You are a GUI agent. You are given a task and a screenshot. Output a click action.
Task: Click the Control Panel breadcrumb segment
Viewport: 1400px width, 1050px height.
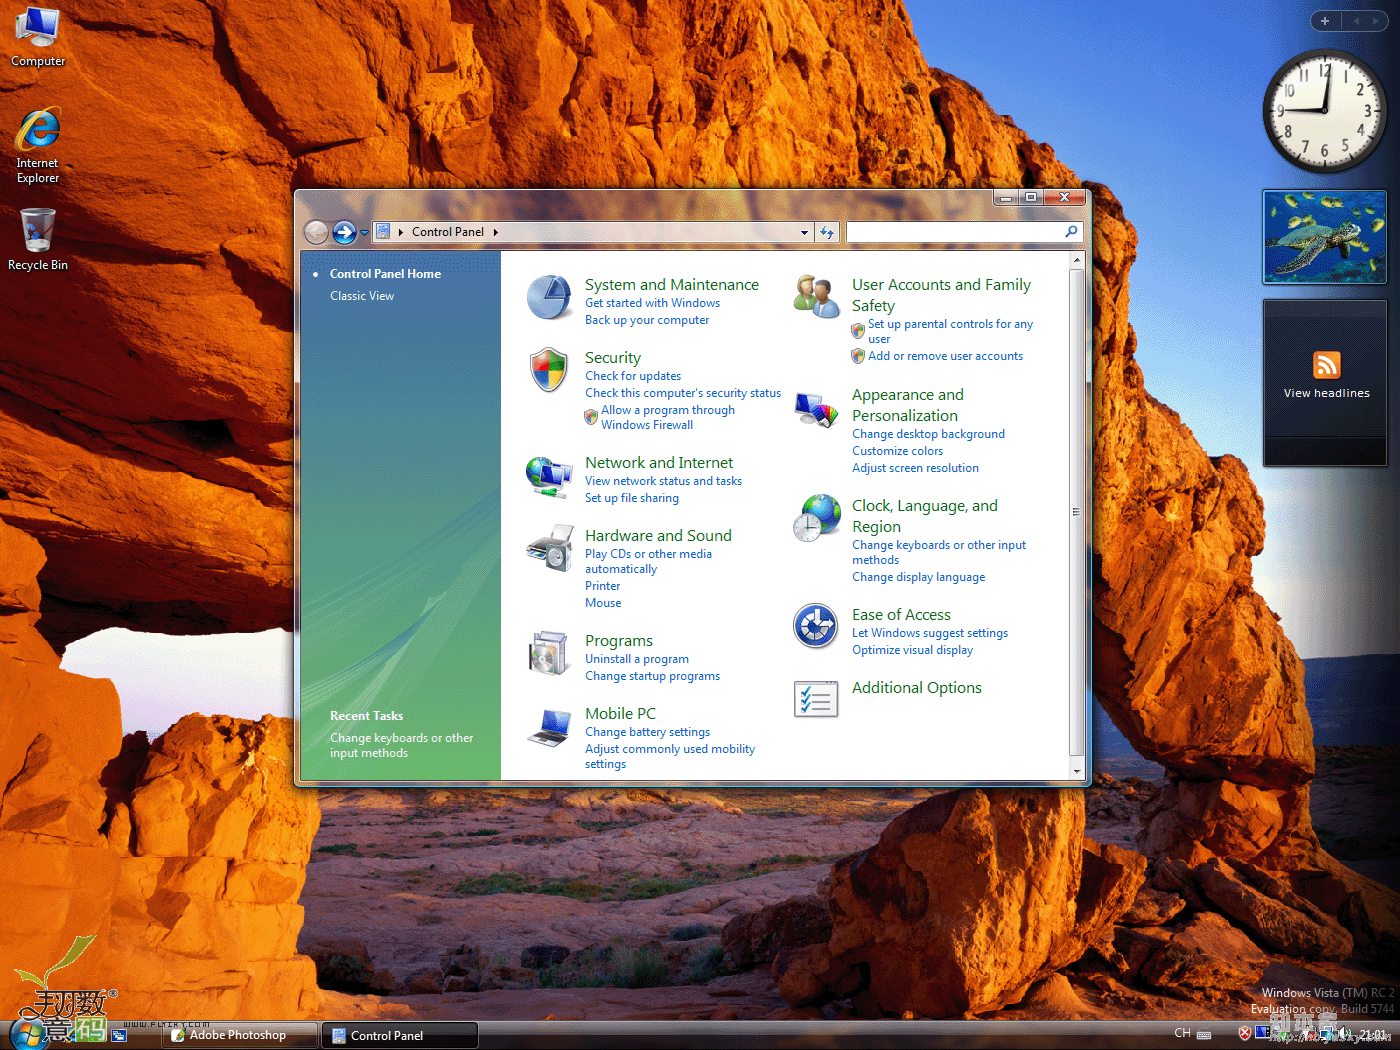coord(448,232)
